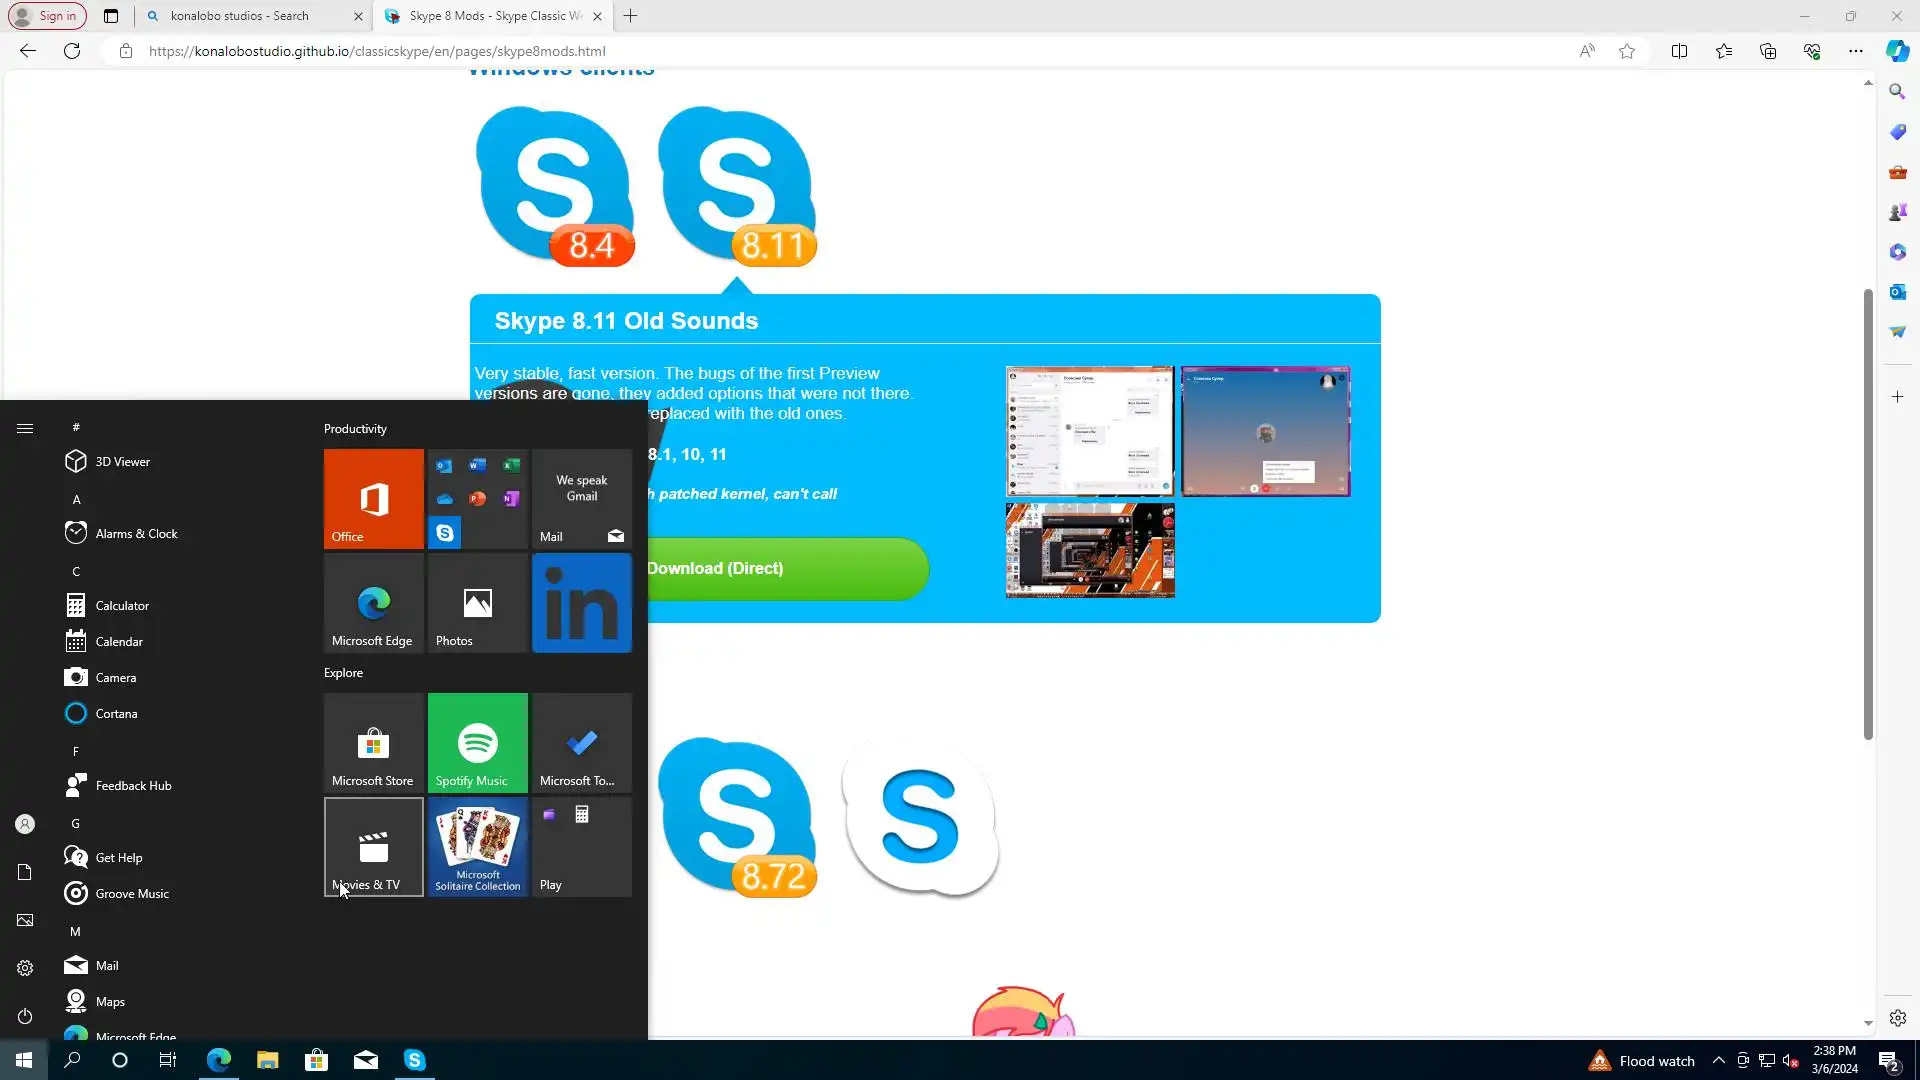Click the Sign in button
The image size is (1920, 1080).
click(47, 16)
